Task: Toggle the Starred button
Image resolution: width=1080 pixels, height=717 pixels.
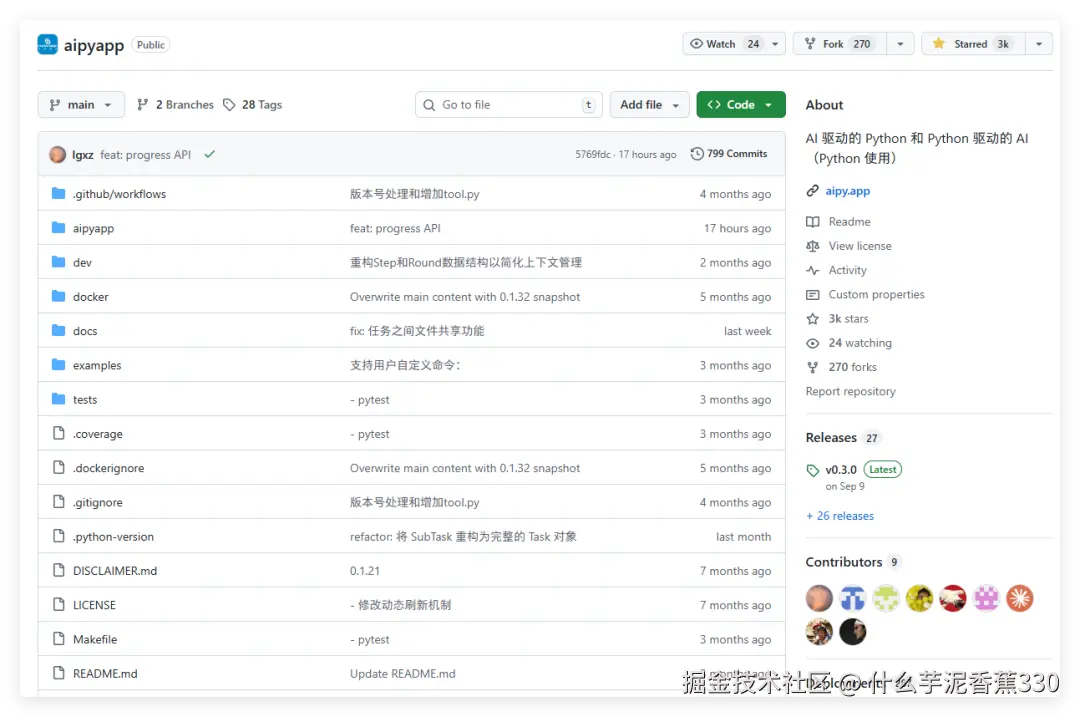Action: tap(973, 44)
